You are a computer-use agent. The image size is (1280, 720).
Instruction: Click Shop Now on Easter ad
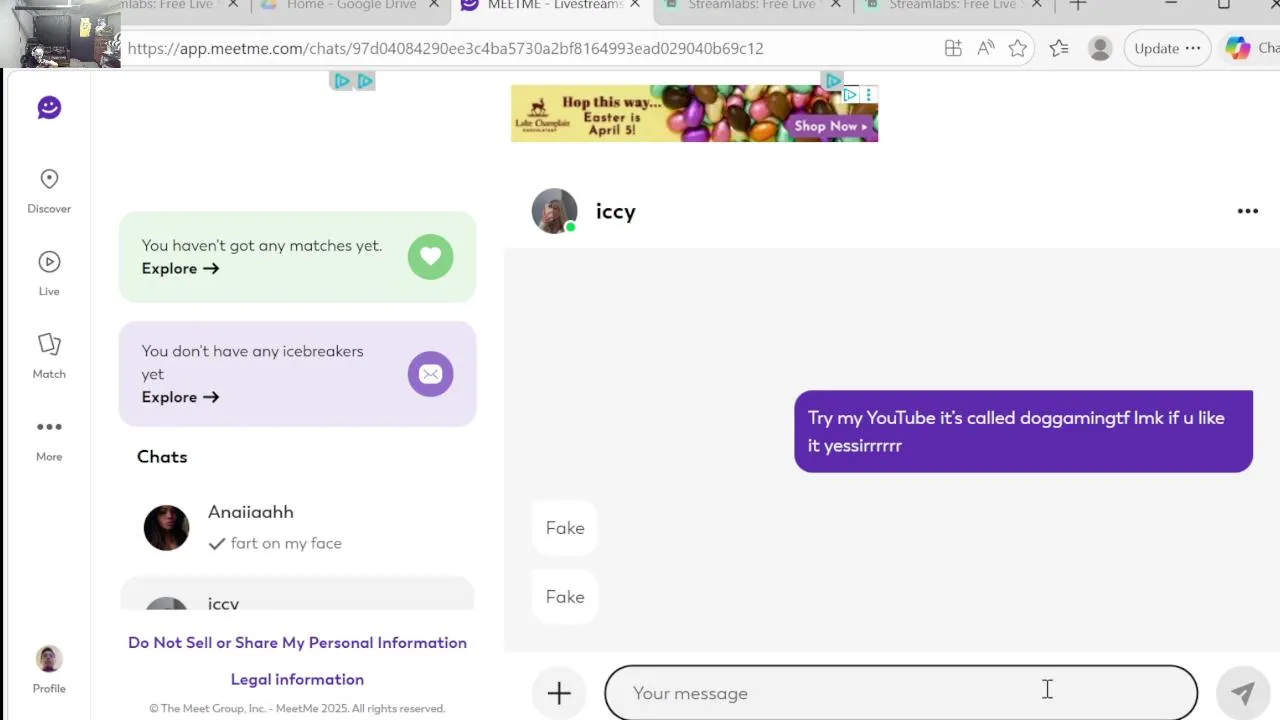click(831, 126)
